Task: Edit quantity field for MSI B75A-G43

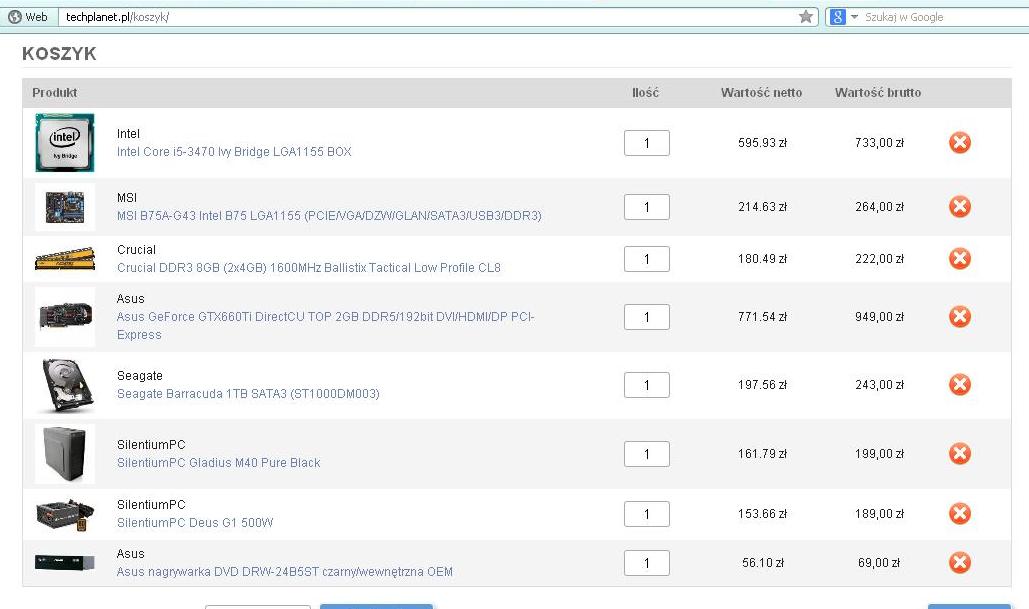Action: tap(646, 207)
